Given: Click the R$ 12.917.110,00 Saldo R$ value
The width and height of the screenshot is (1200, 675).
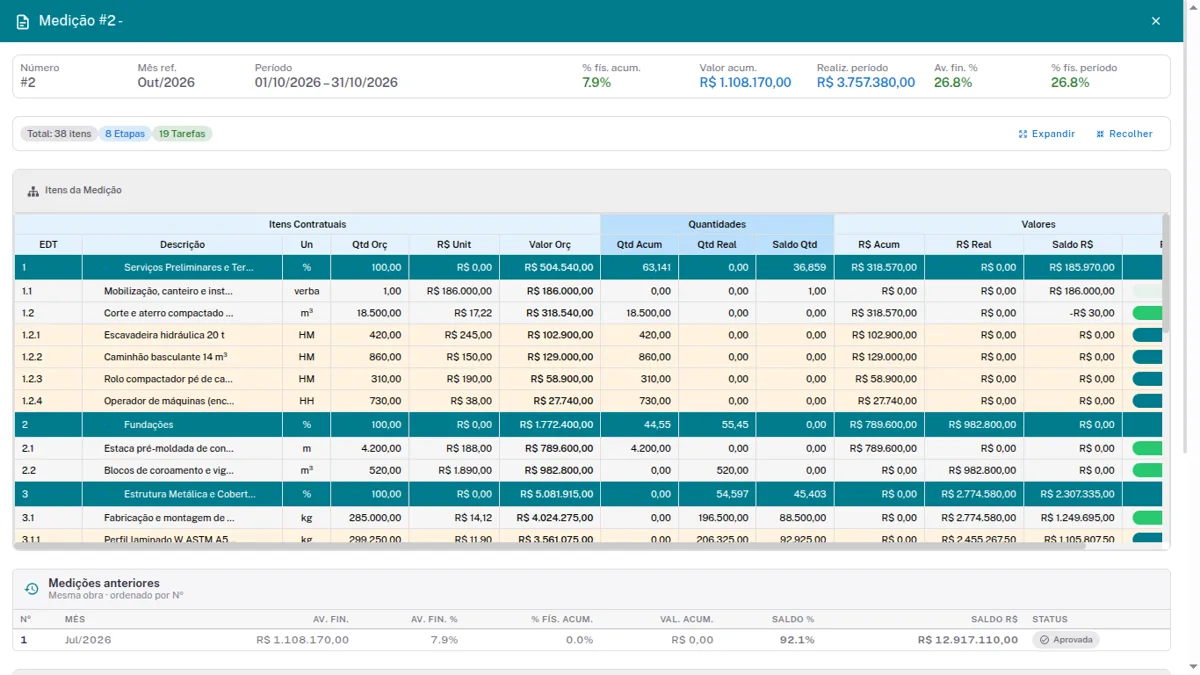Looking at the screenshot, I should pyautogui.click(x=968, y=640).
